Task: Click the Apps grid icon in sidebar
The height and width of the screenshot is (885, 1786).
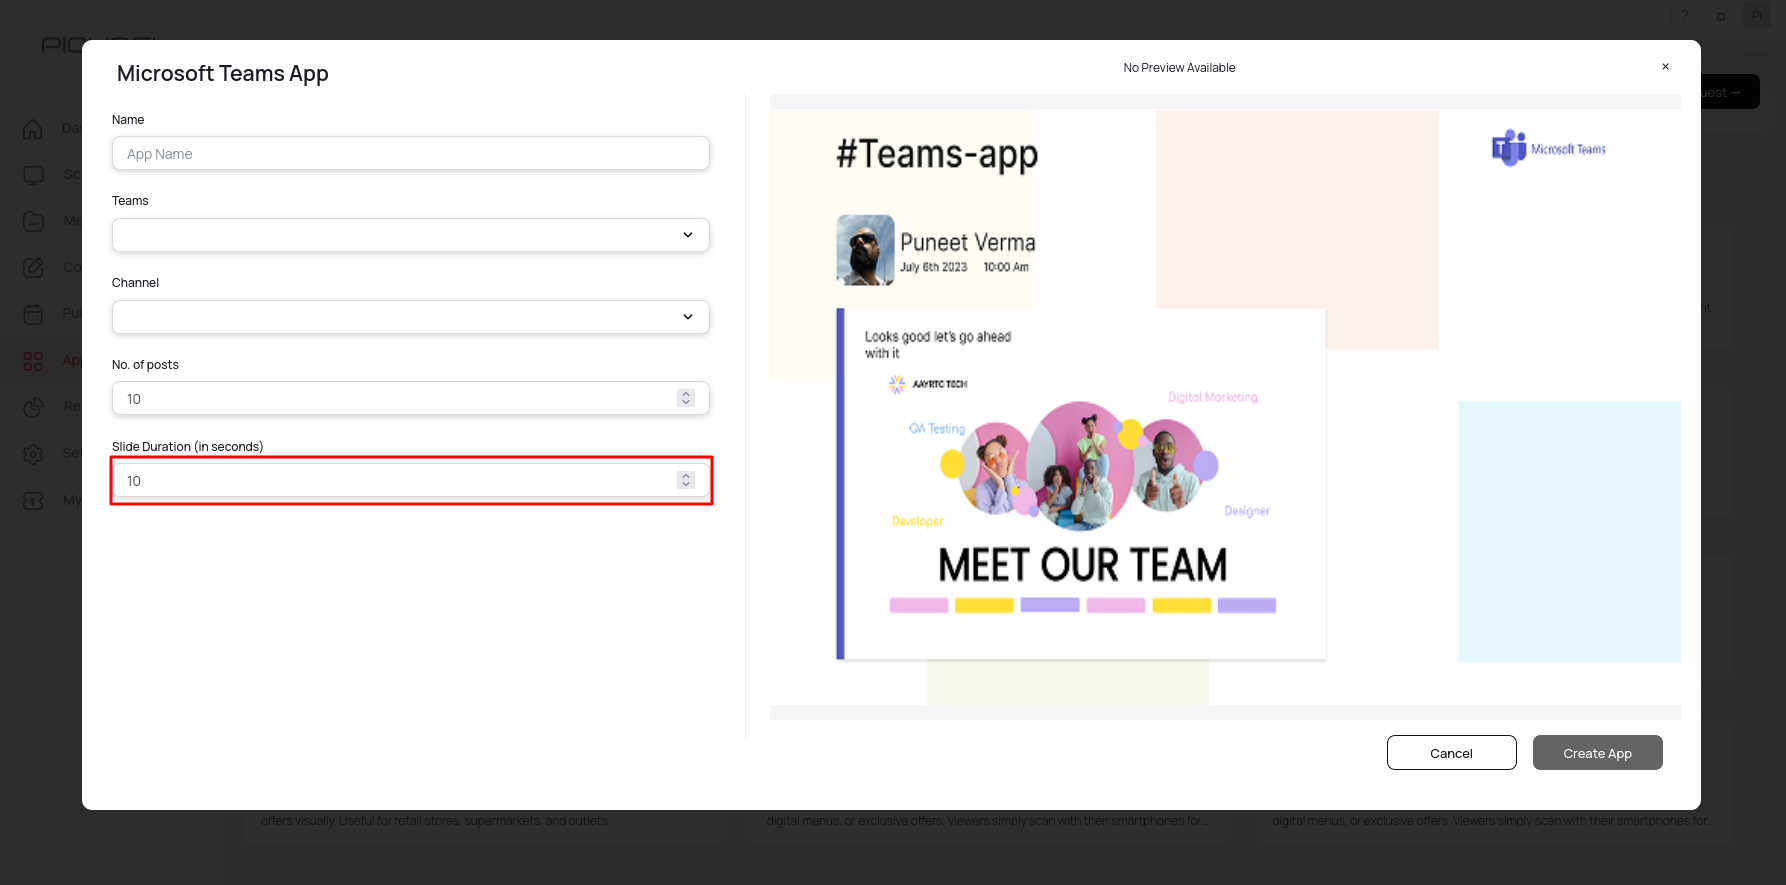Action: 33,361
